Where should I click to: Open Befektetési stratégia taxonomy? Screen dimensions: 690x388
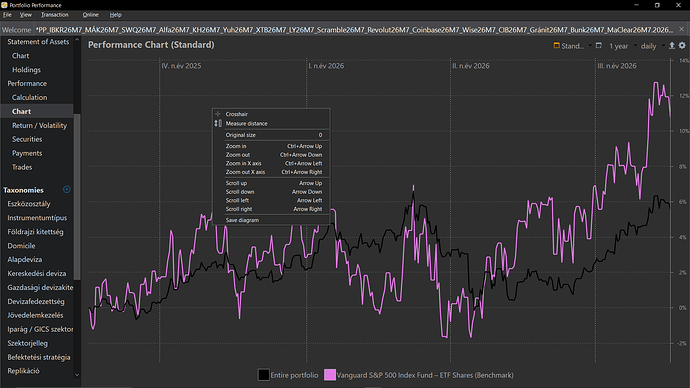point(39,357)
